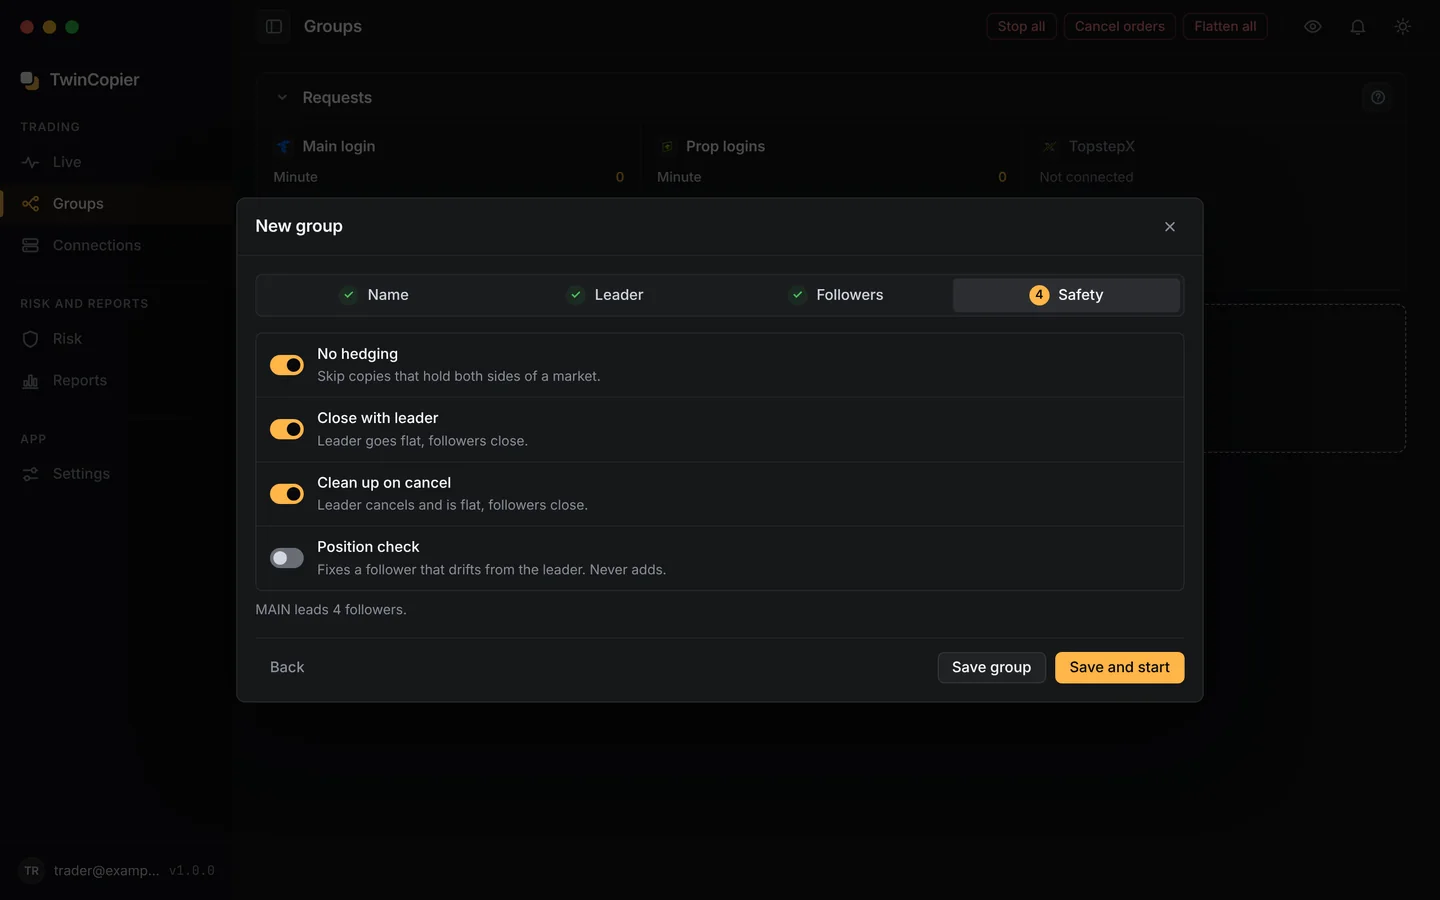Screen dimensions: 1440x900
Task: Click the TopstepX icon
Action: (1049, 147)
